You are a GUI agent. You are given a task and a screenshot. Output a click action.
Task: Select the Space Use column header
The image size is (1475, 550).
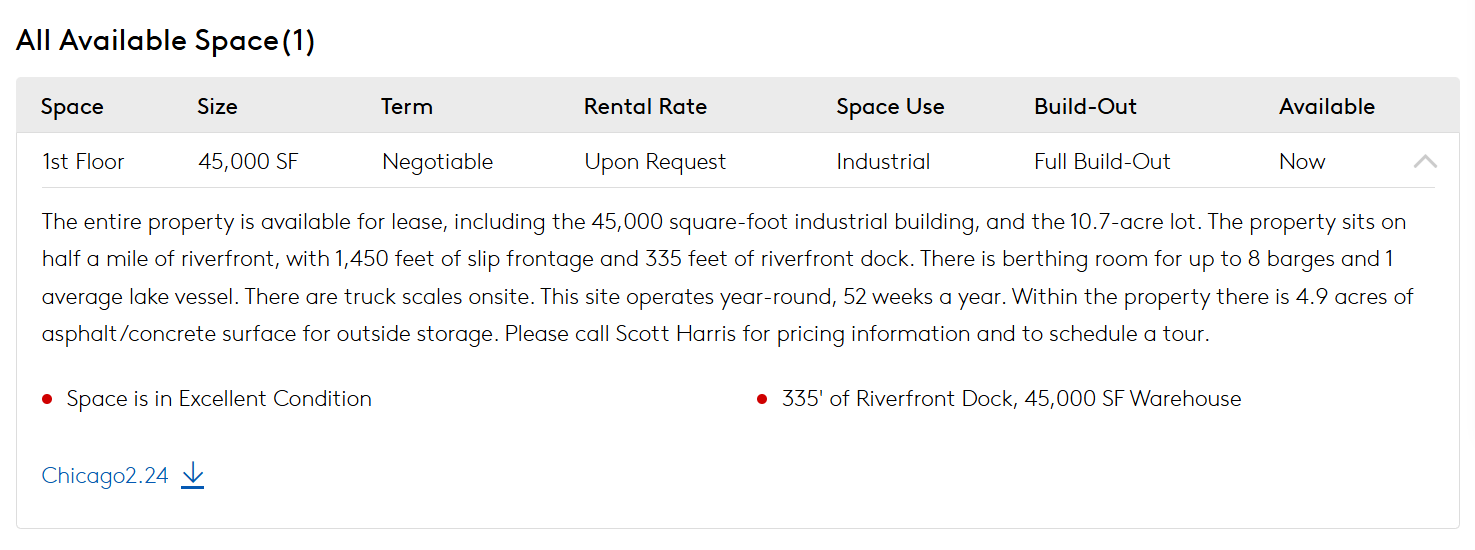click(x=890, y=106)
